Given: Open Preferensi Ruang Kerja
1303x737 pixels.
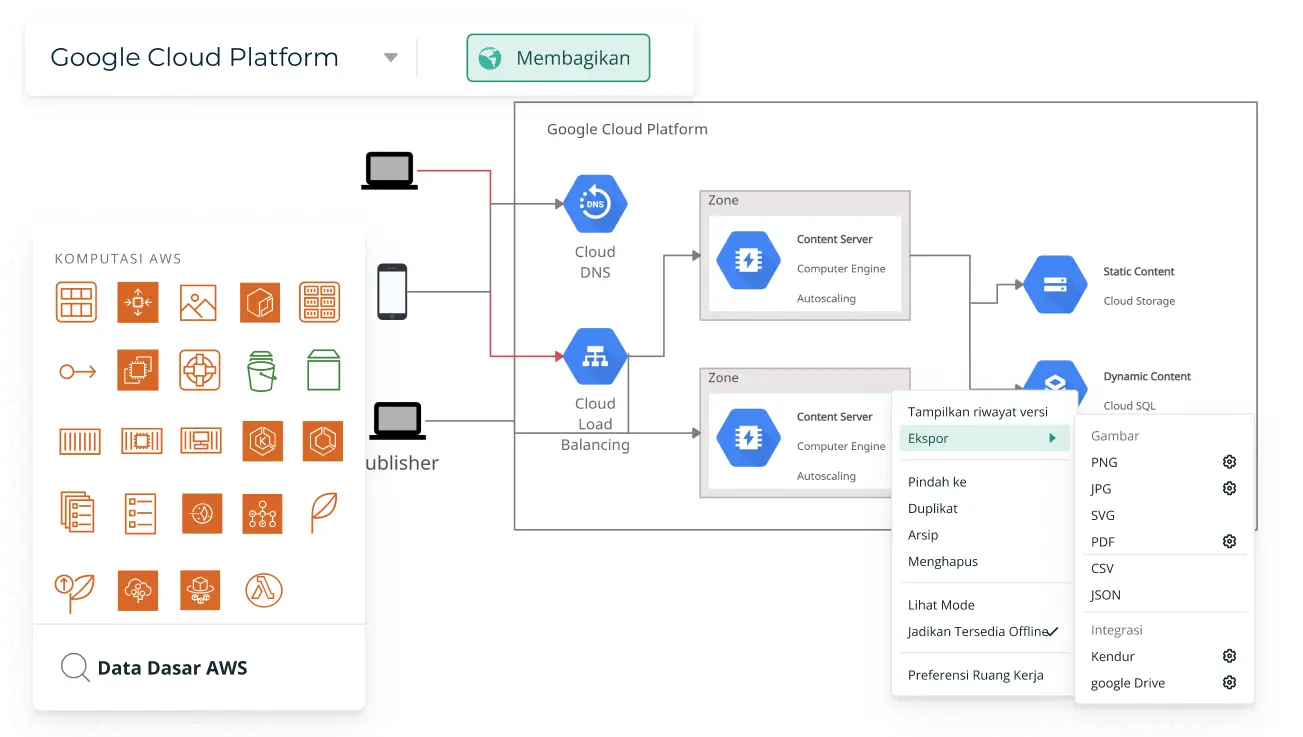Looking at the screenshot, I should pos(976,675).
